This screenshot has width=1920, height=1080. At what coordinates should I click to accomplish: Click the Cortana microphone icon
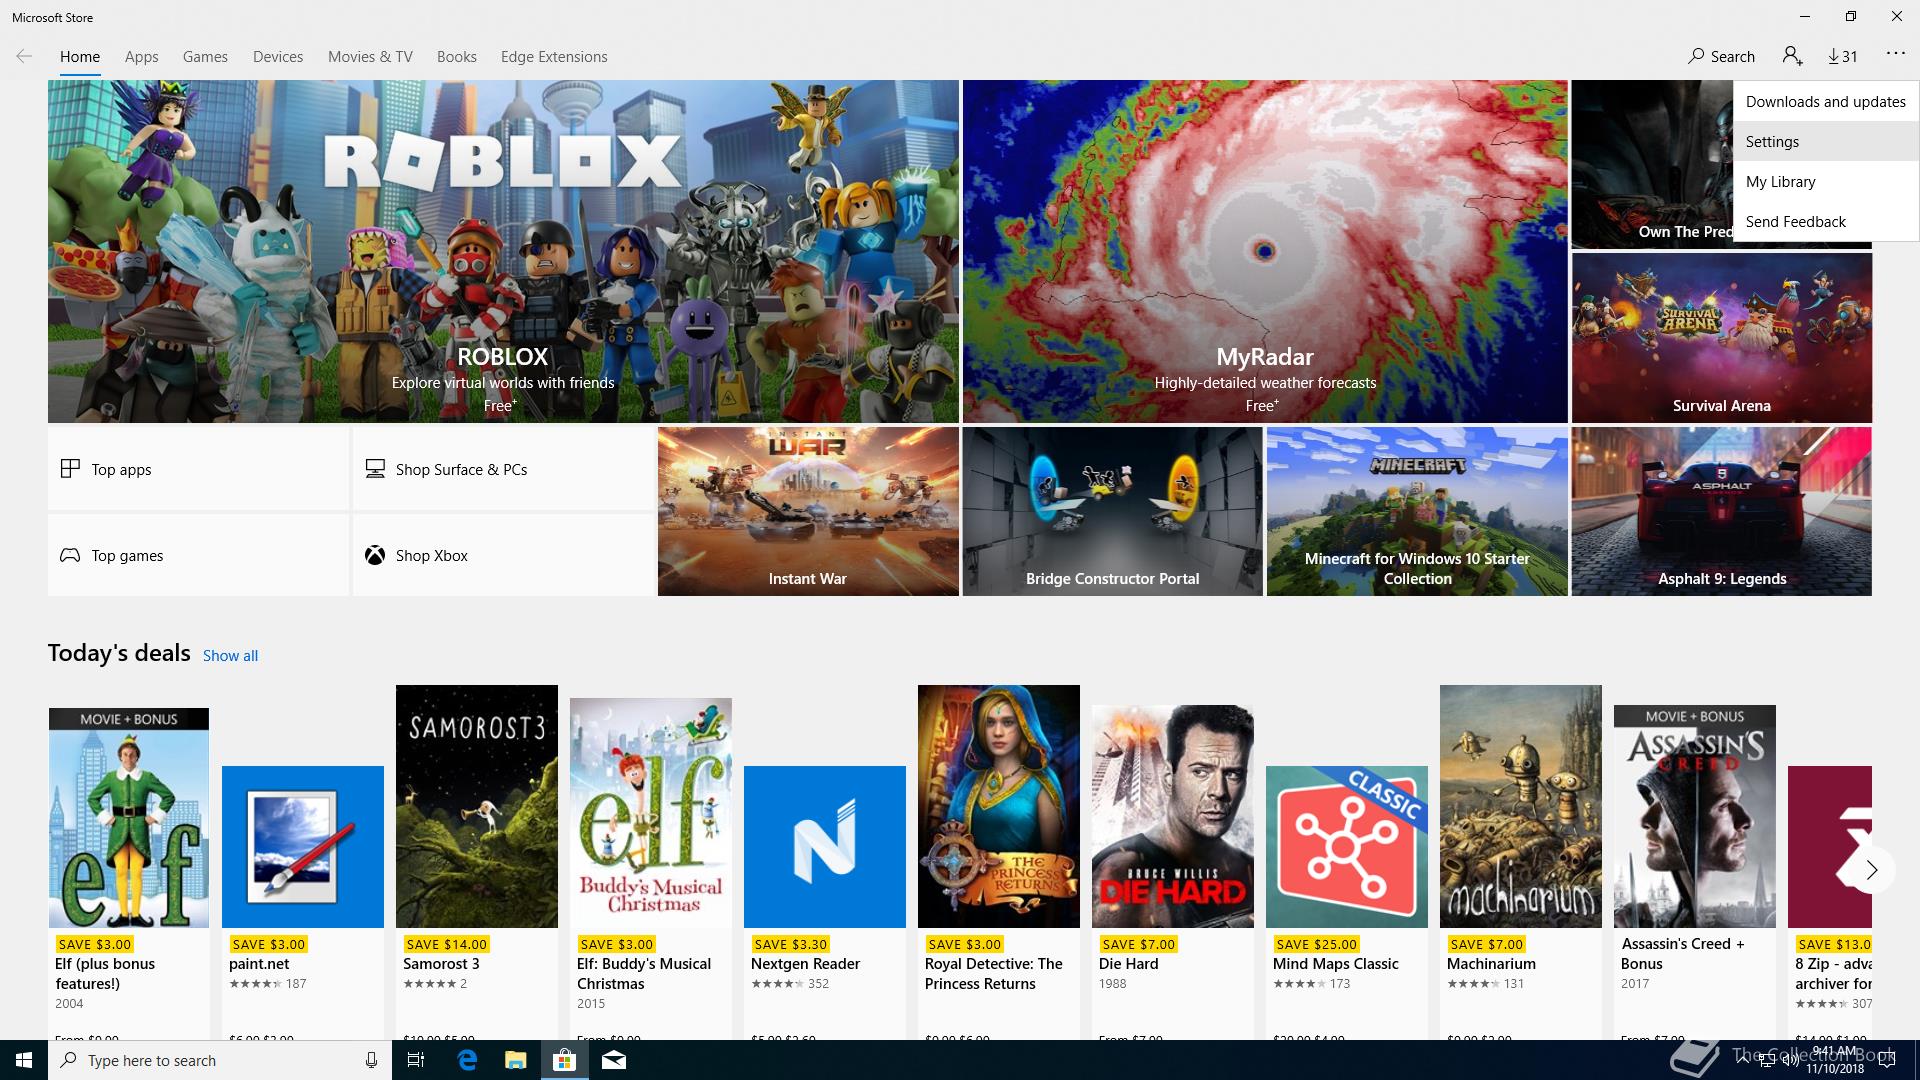point(371,1060)
